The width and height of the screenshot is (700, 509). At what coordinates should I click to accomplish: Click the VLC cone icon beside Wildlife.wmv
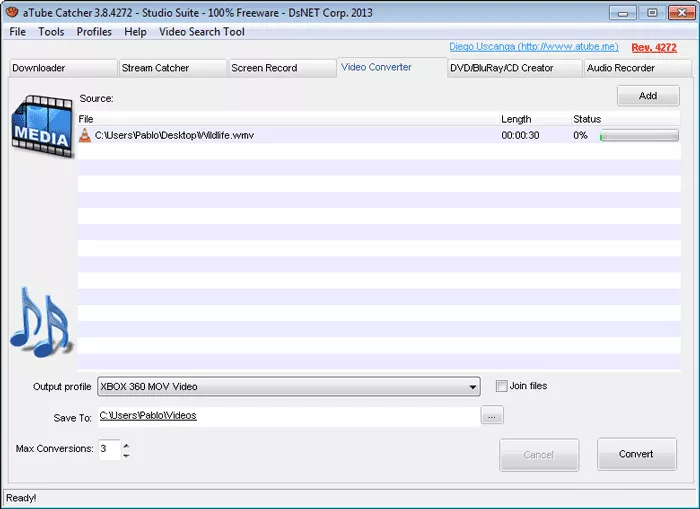click(x=85, y=135)
